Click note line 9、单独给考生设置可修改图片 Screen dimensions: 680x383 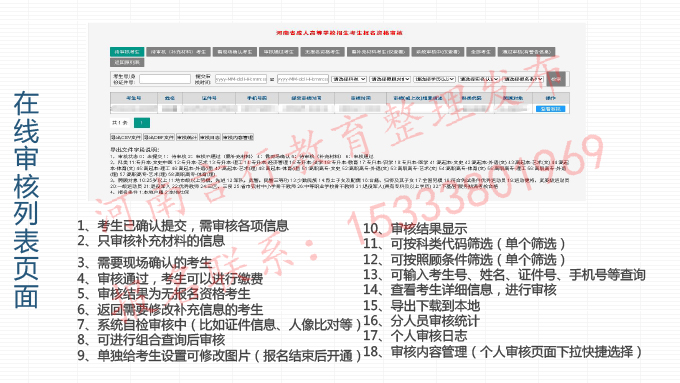click(219, 356)
